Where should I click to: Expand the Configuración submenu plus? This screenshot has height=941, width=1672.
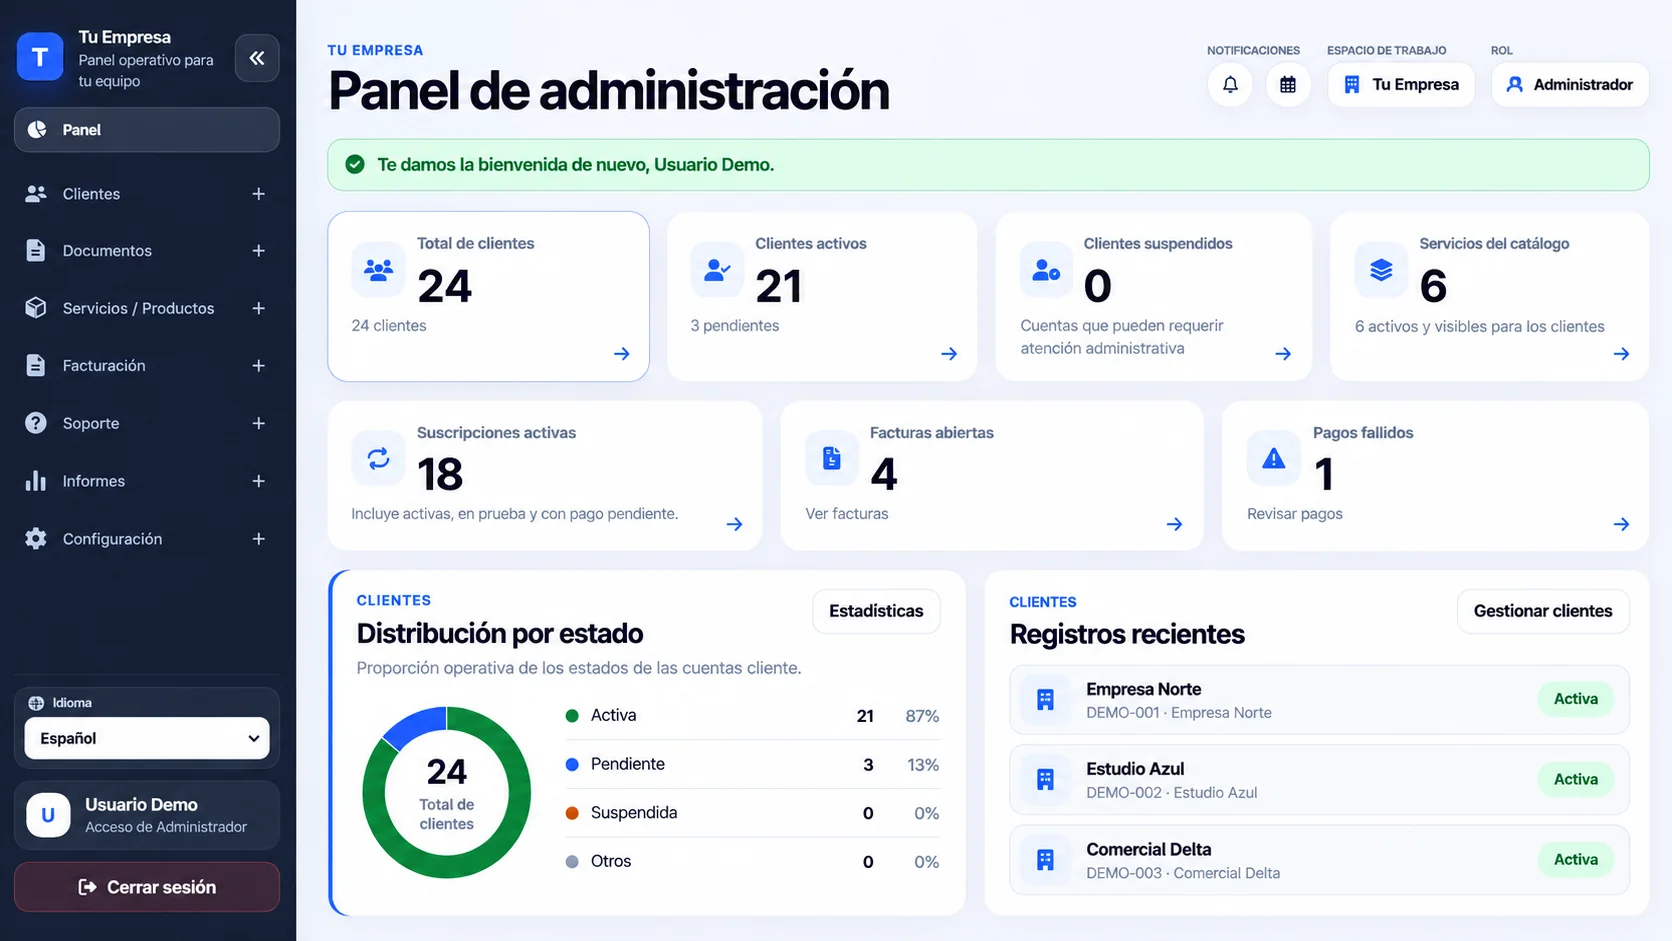pos(258,539)
